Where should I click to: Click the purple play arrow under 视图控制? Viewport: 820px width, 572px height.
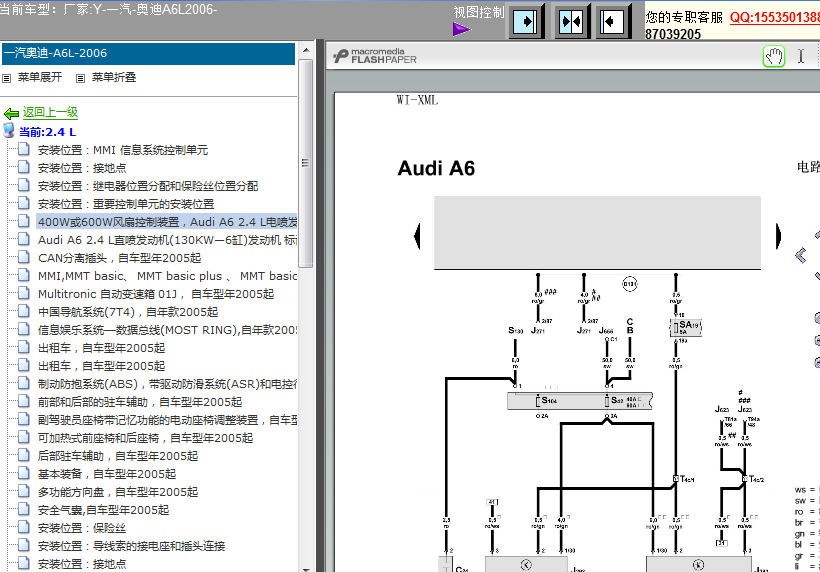click(x=461, y=29)
